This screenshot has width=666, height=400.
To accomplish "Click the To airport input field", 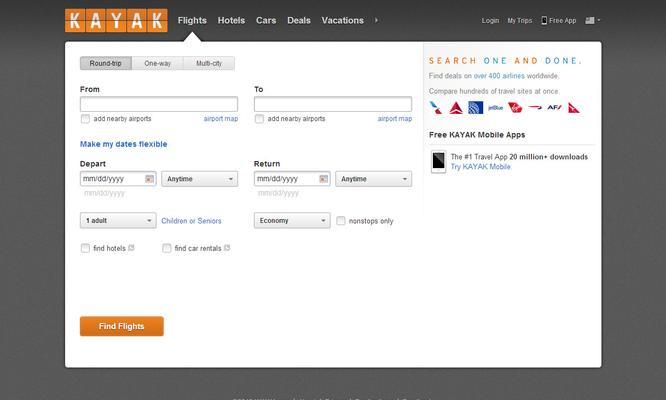I will (x=333, y=104).
